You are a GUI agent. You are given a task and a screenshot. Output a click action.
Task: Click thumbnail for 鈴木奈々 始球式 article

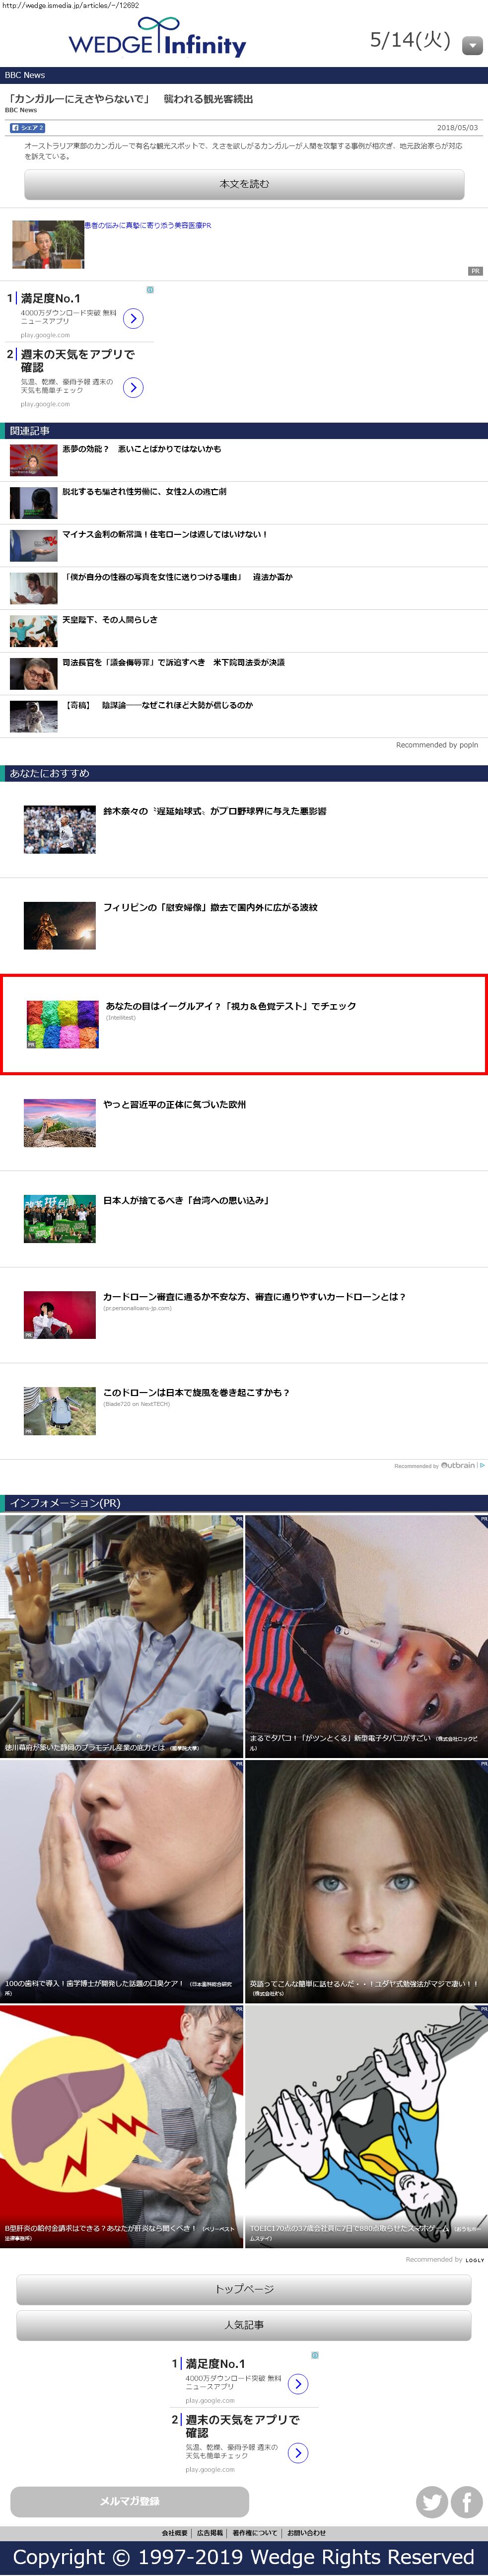(x=60, y=829)
